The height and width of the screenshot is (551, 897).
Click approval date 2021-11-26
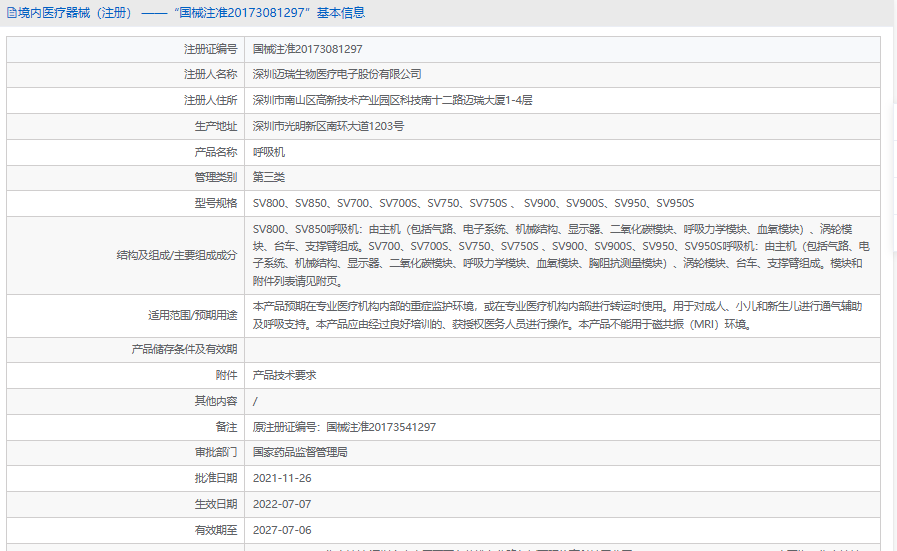tap(282, 478)
